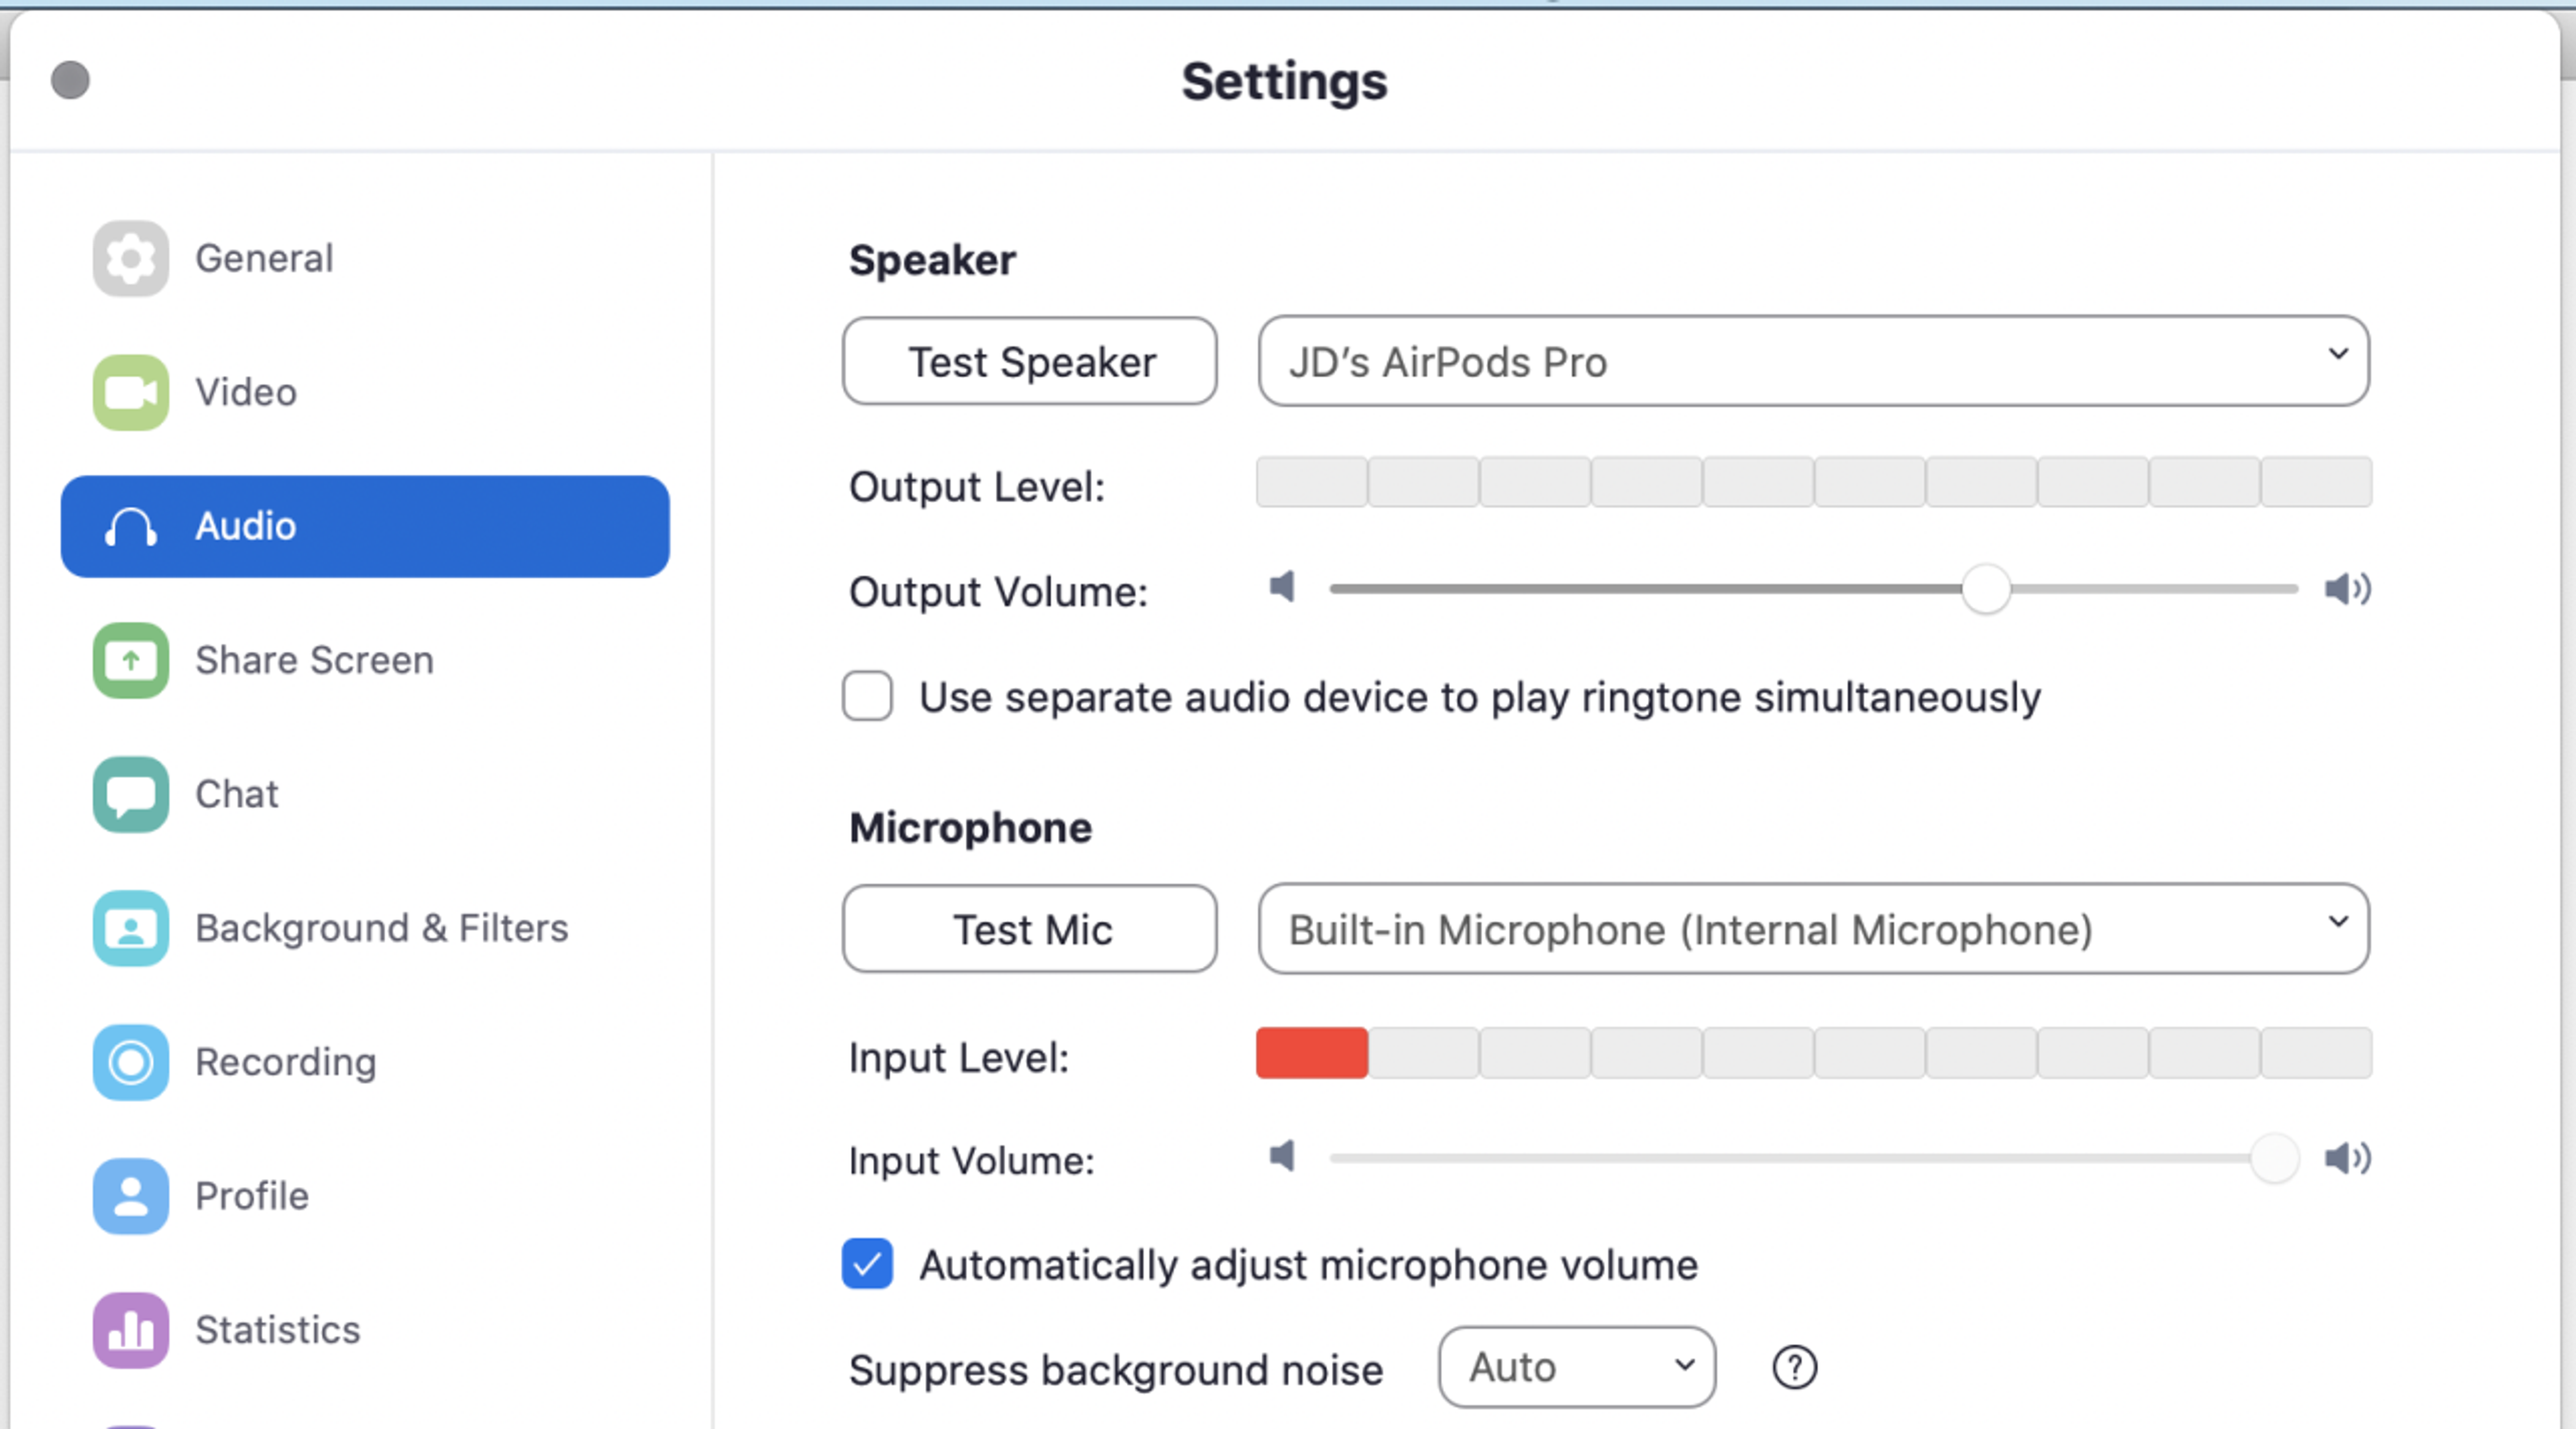Click the green Video camera icon
2576x1429 pixels.
coord(130,393)
